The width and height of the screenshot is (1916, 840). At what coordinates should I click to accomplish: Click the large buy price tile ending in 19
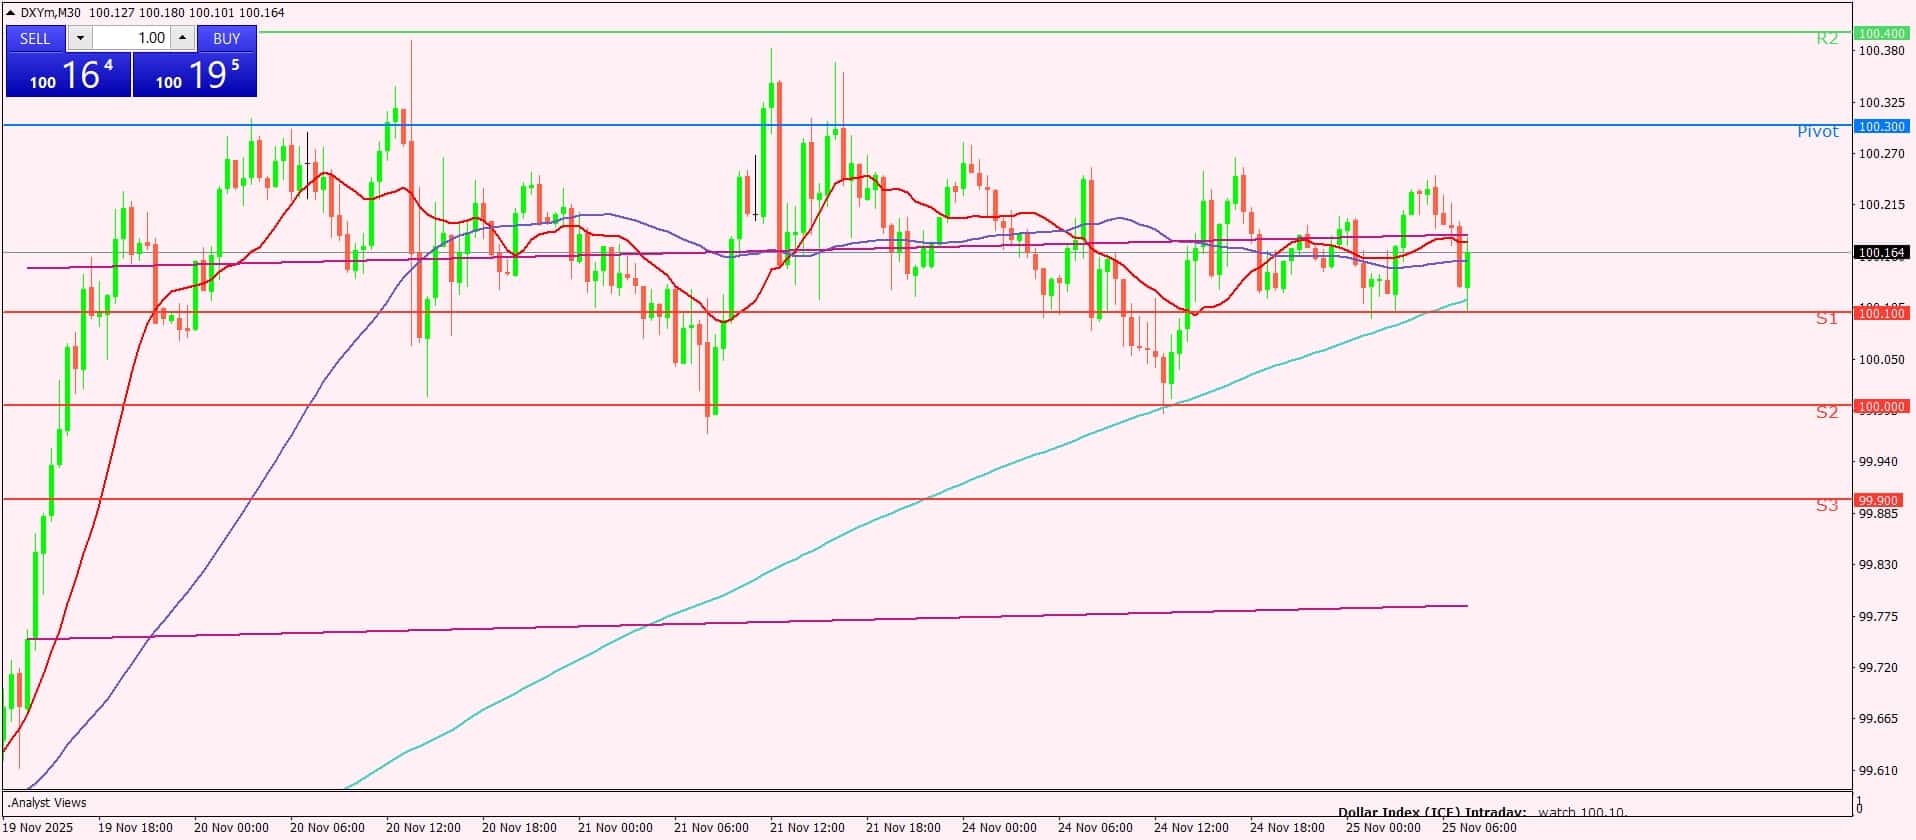[x=195, y=75]
